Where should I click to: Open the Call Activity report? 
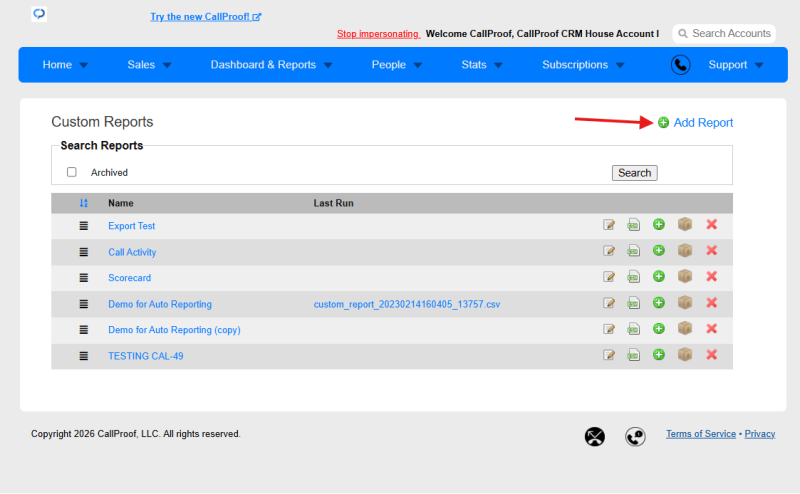pos(132,252)
